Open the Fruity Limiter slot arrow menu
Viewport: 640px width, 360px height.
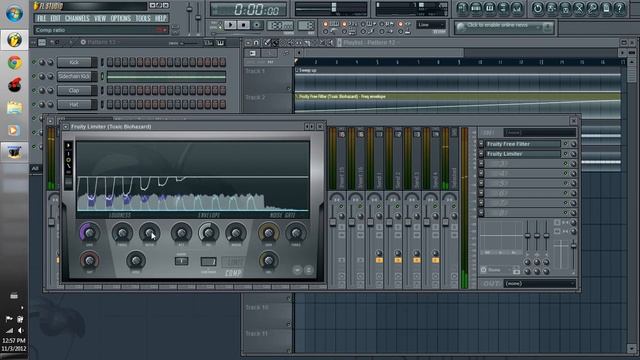481,154
